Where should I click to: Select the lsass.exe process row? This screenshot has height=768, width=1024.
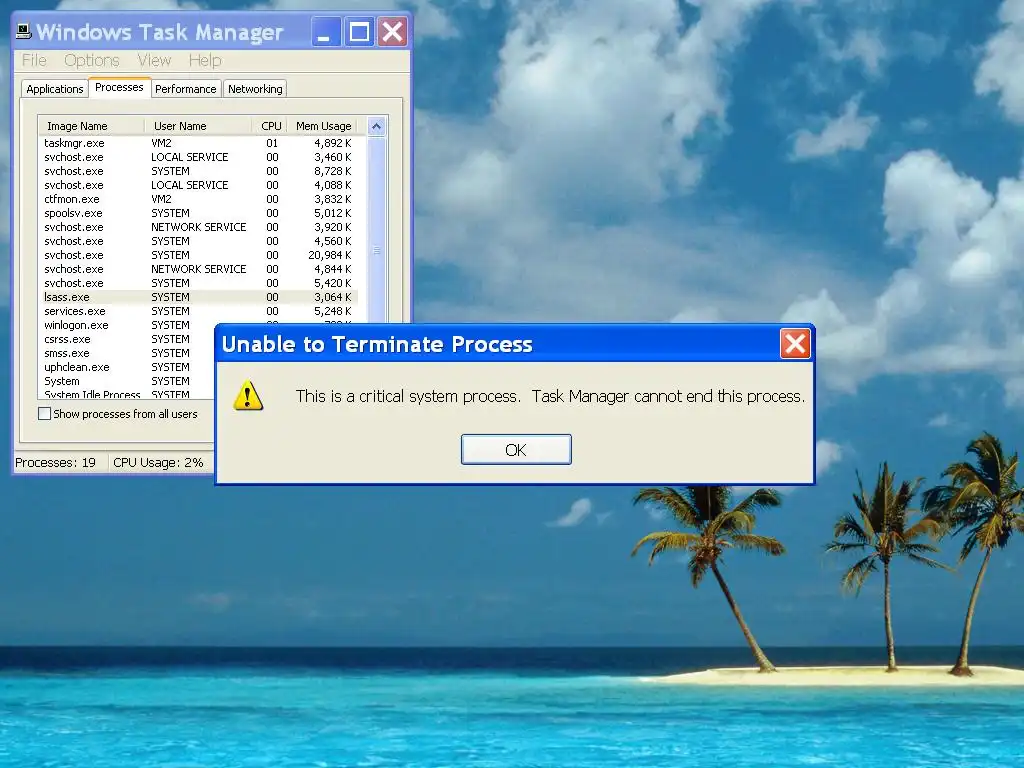(x=198, y=297)
